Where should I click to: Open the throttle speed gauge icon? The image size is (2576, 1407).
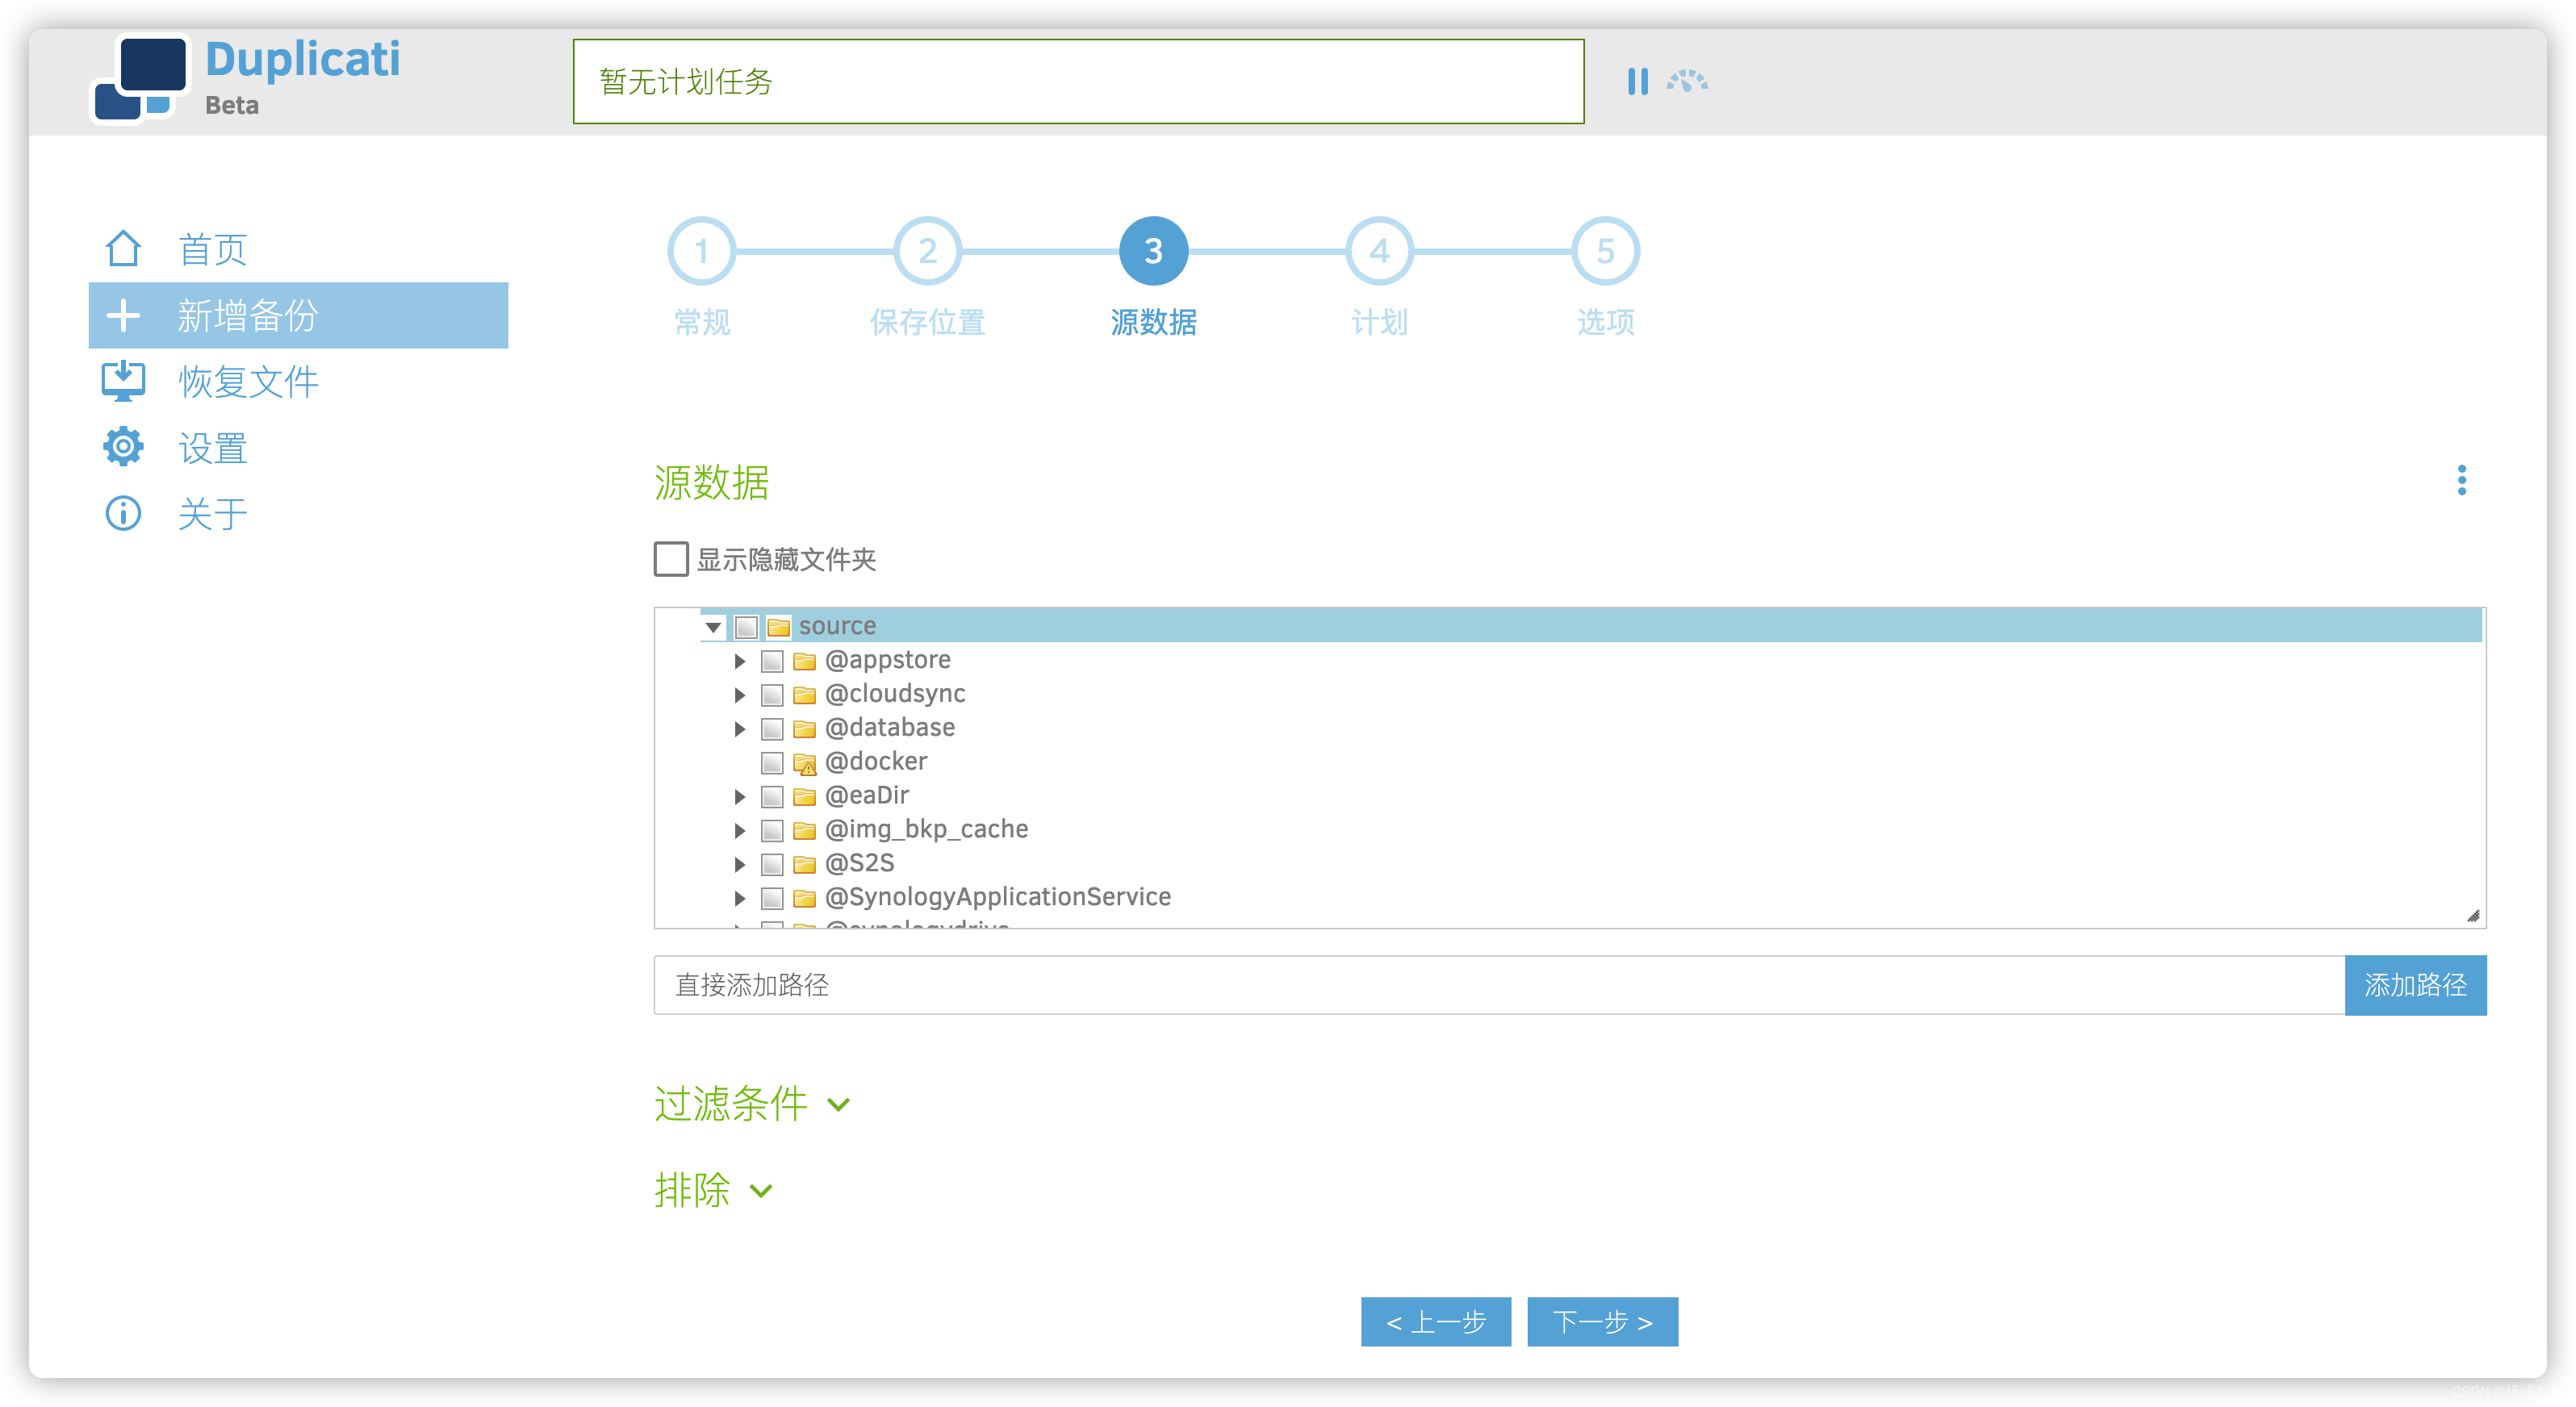tap(1687, 81)
